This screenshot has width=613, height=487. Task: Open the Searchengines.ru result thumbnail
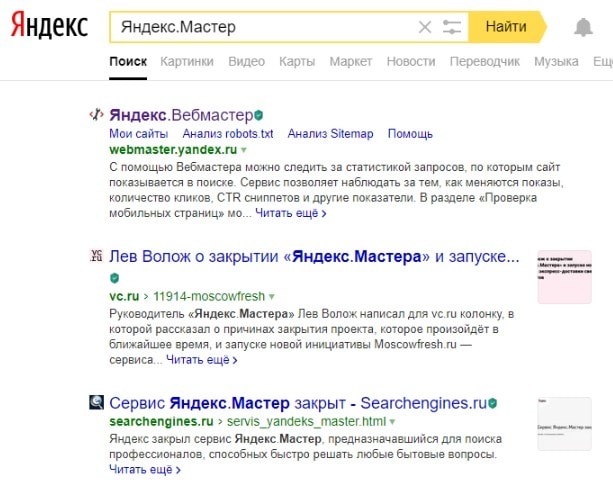click(565, 424)
